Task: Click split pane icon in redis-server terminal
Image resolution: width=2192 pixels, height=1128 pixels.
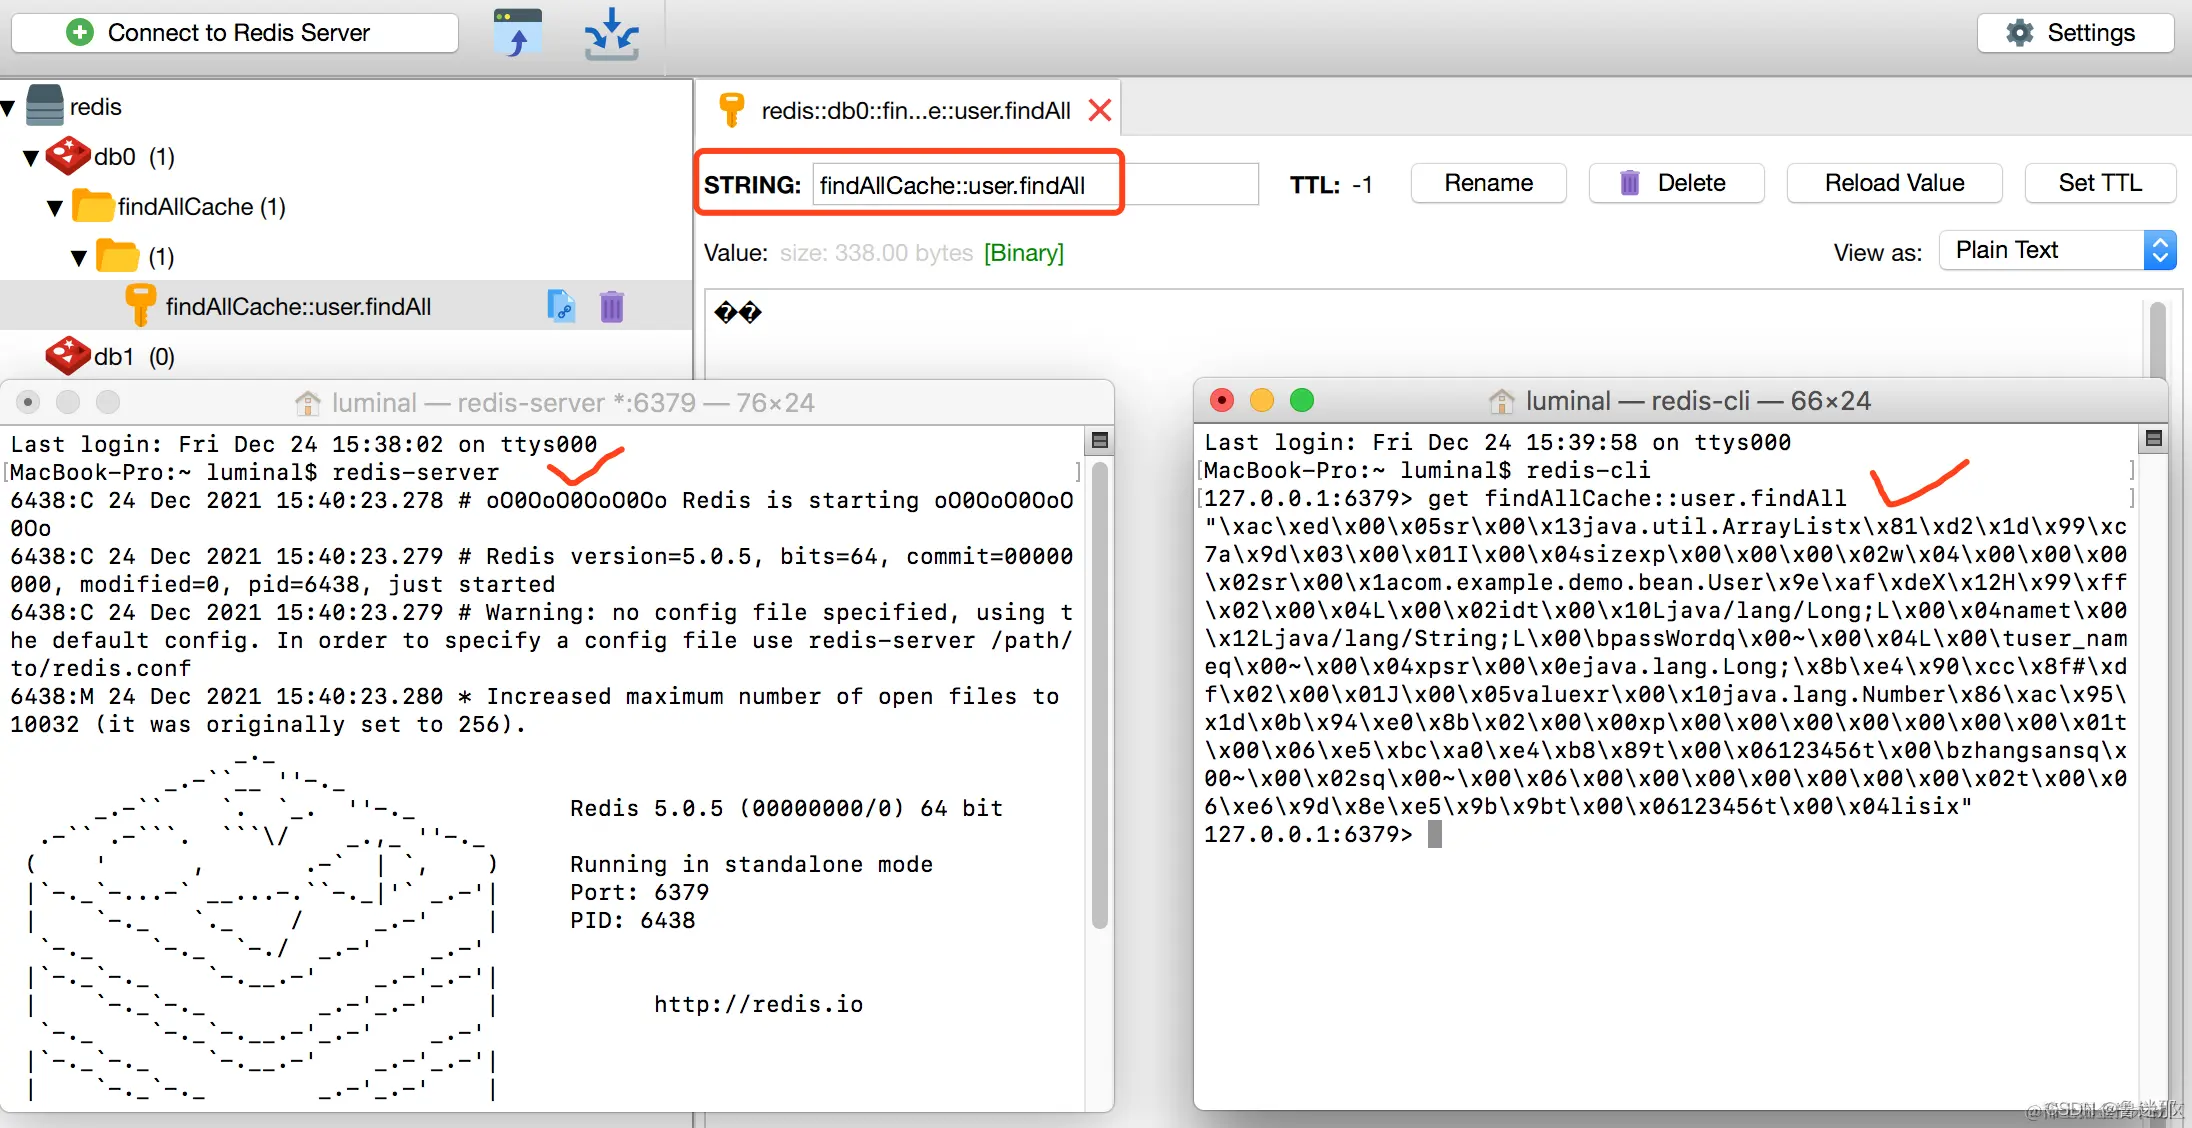Action: tap(1099, 440)
